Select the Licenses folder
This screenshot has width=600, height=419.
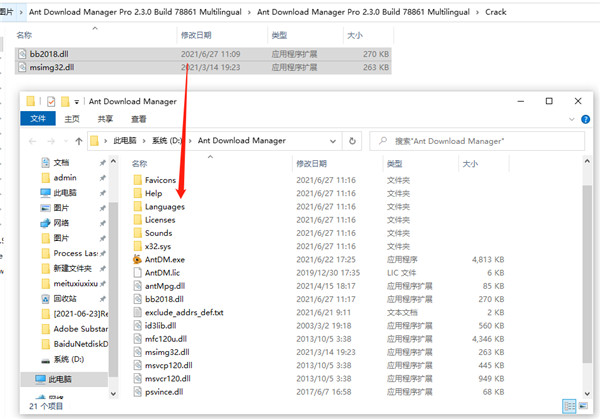click(160, 220)
